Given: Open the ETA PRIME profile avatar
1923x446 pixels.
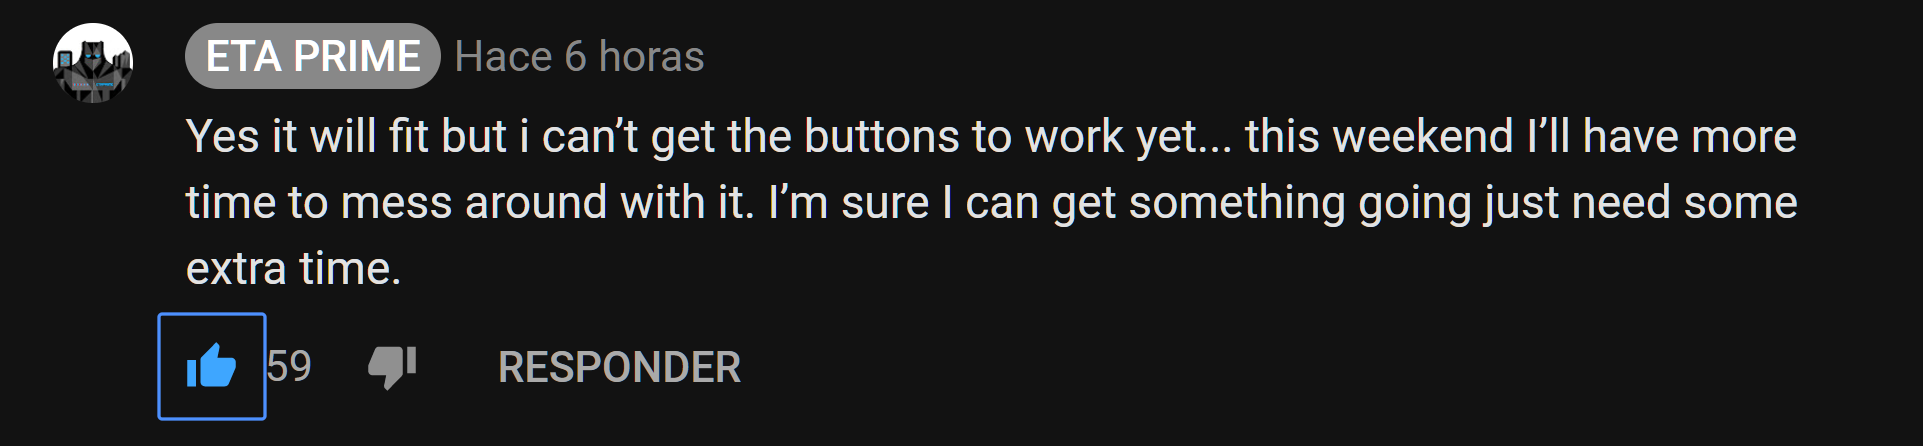Looking at the screenshot, I should 93,62.
